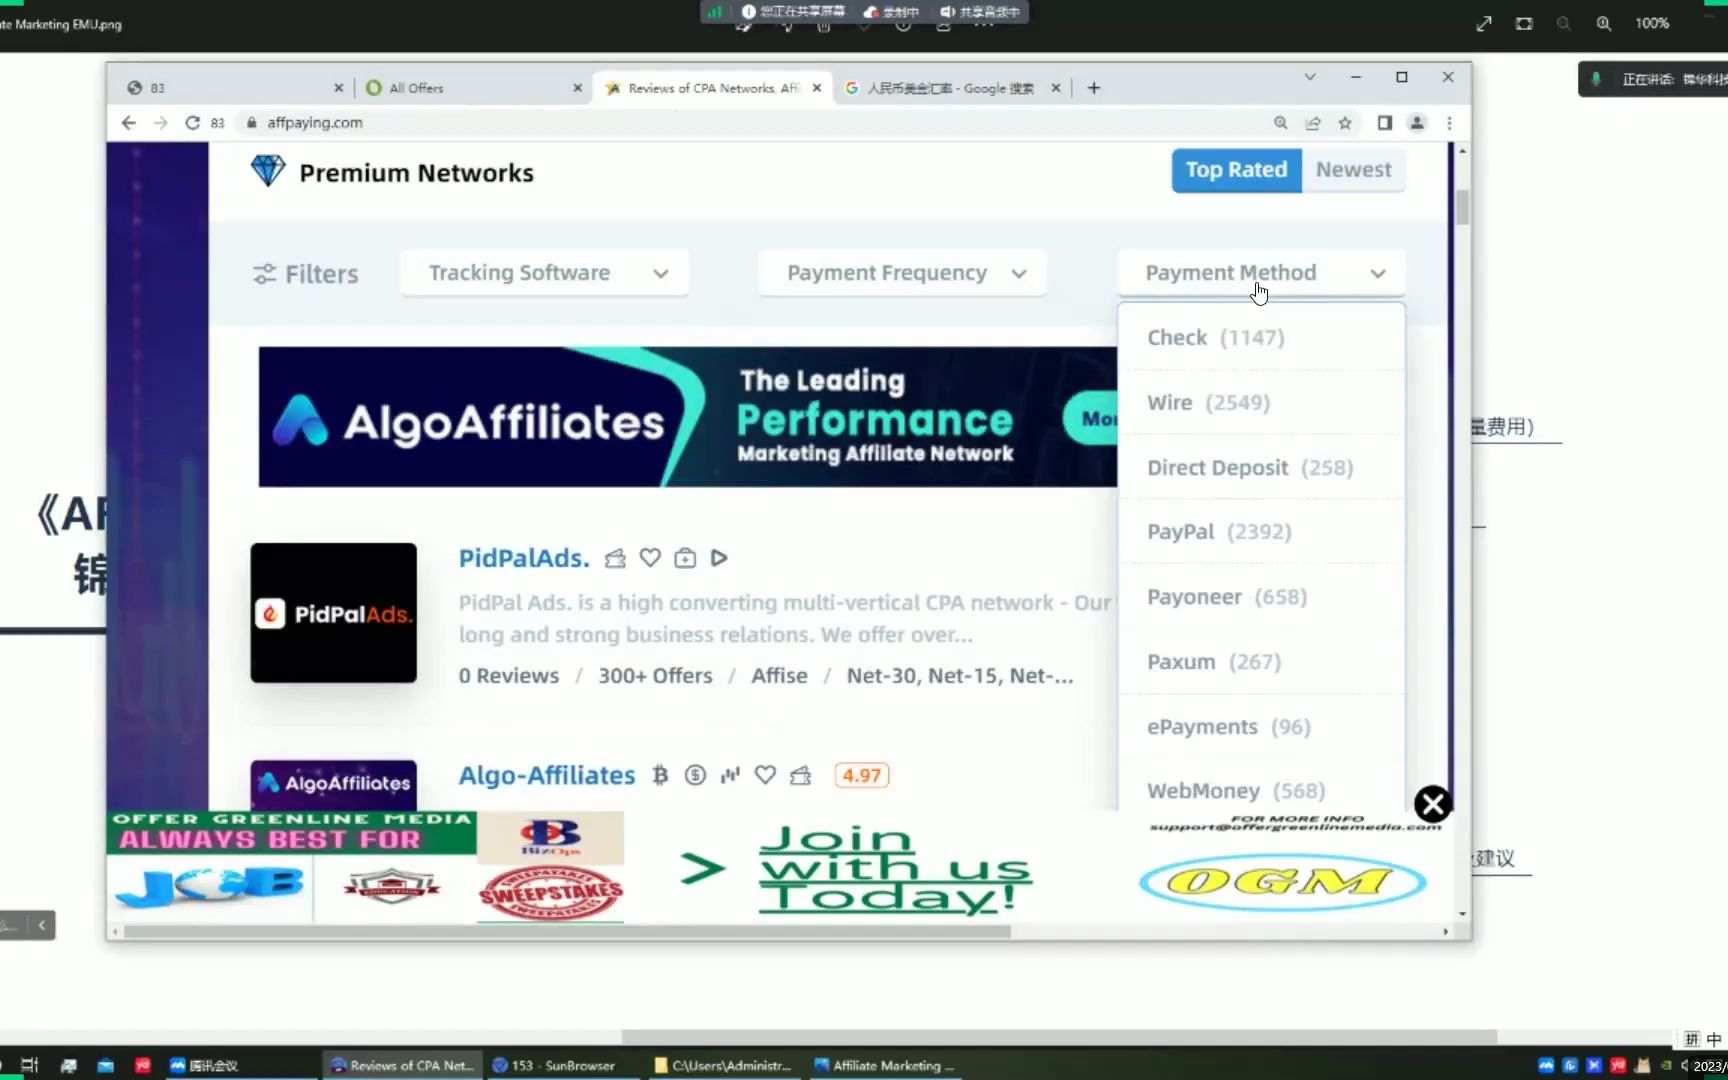The width and height of the screenshot is (1728, 1080).
Task: Open the browser side panel icon
Action: tap(1385, 123)
